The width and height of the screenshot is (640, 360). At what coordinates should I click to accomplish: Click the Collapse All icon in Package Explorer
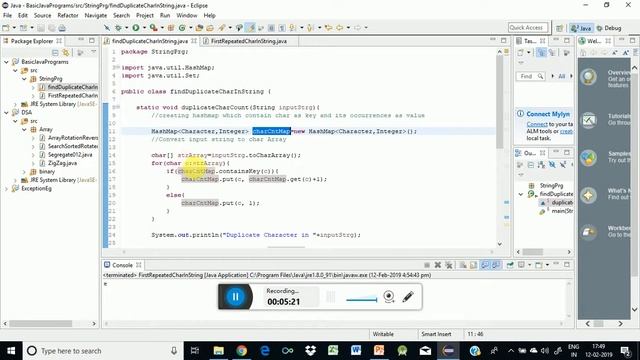coord(55,53)
